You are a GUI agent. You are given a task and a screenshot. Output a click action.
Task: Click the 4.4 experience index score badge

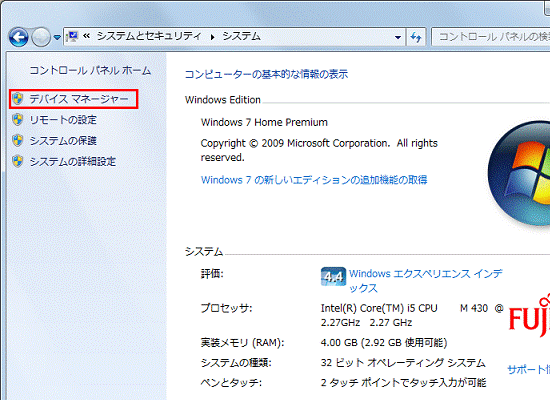[333, 277]
